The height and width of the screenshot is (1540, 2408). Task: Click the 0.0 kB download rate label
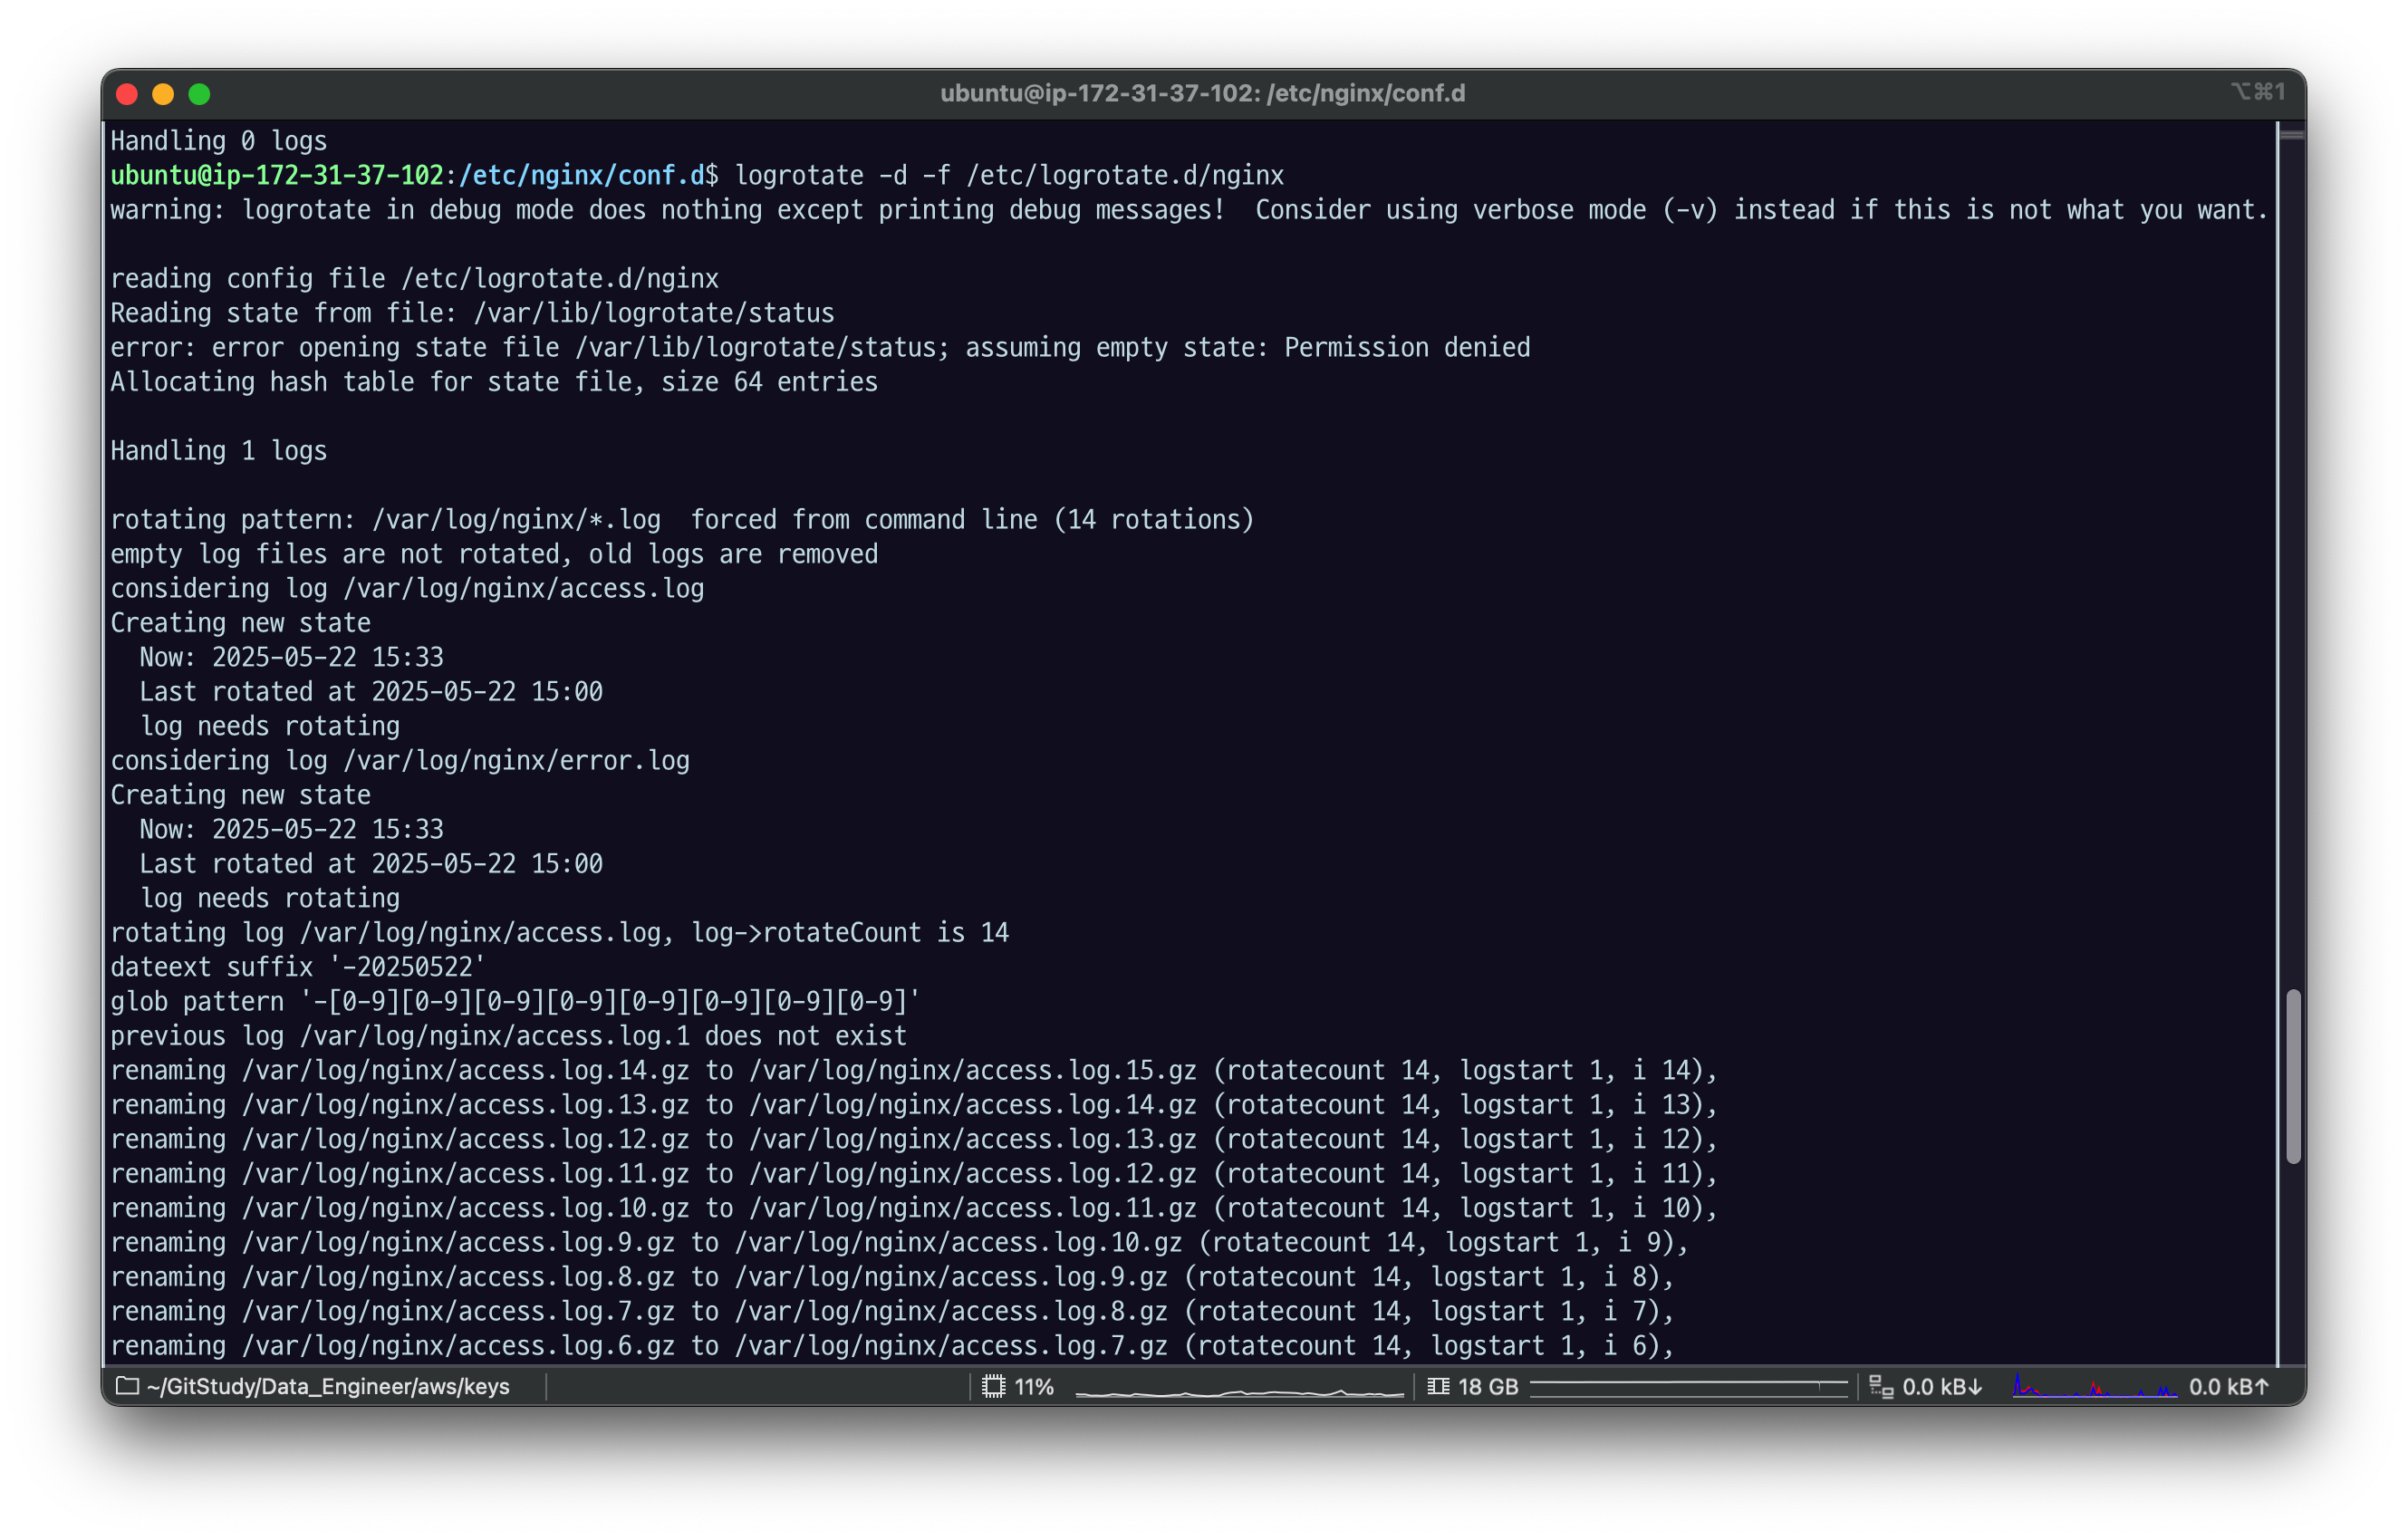1941,1386
